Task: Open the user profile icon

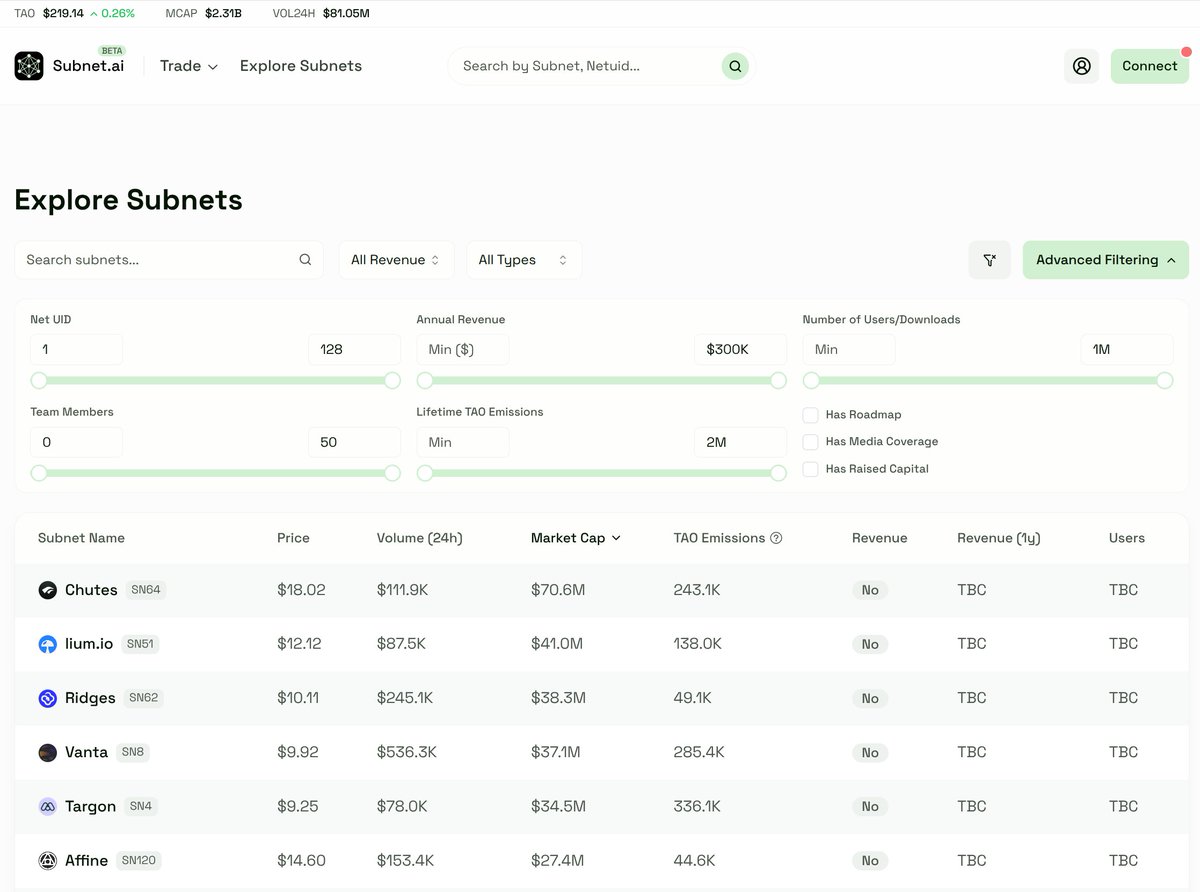Action: tap(1081, 66)
